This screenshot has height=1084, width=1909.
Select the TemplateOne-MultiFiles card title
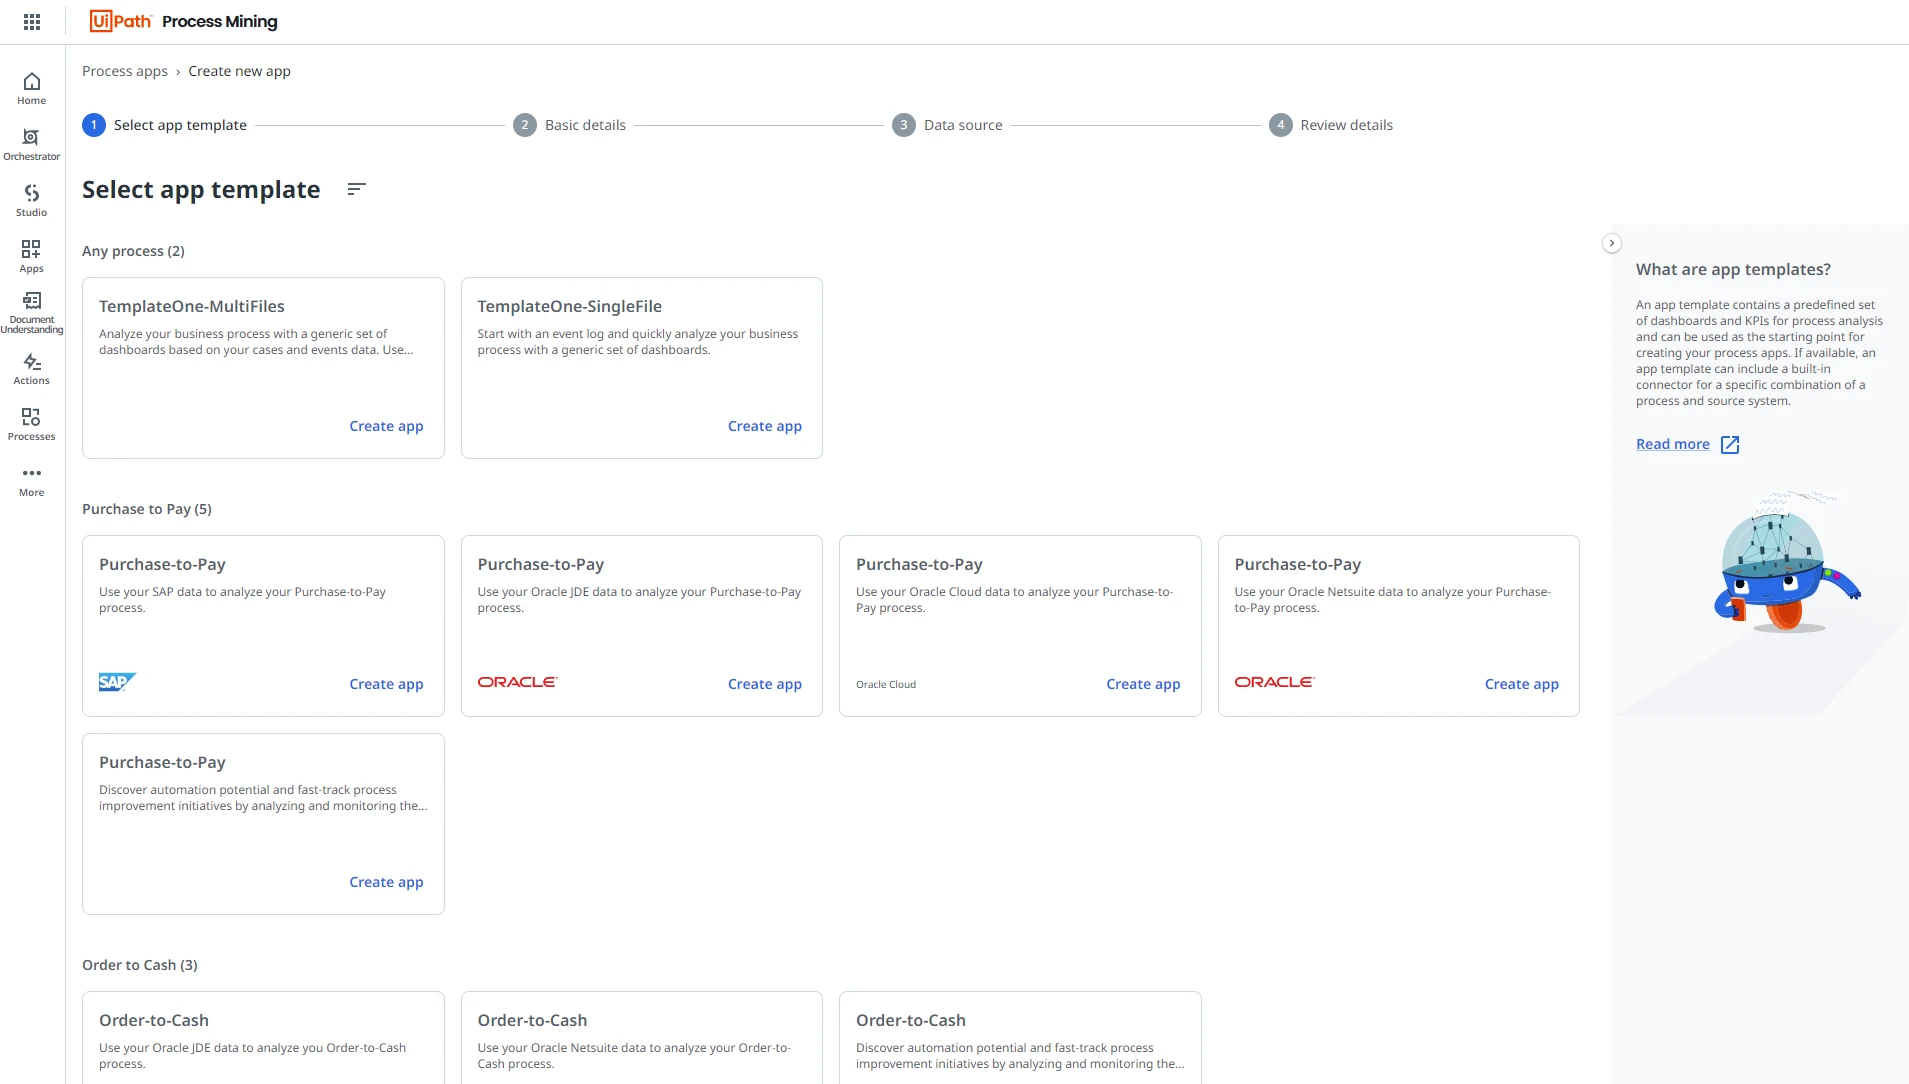coord(192,306)
